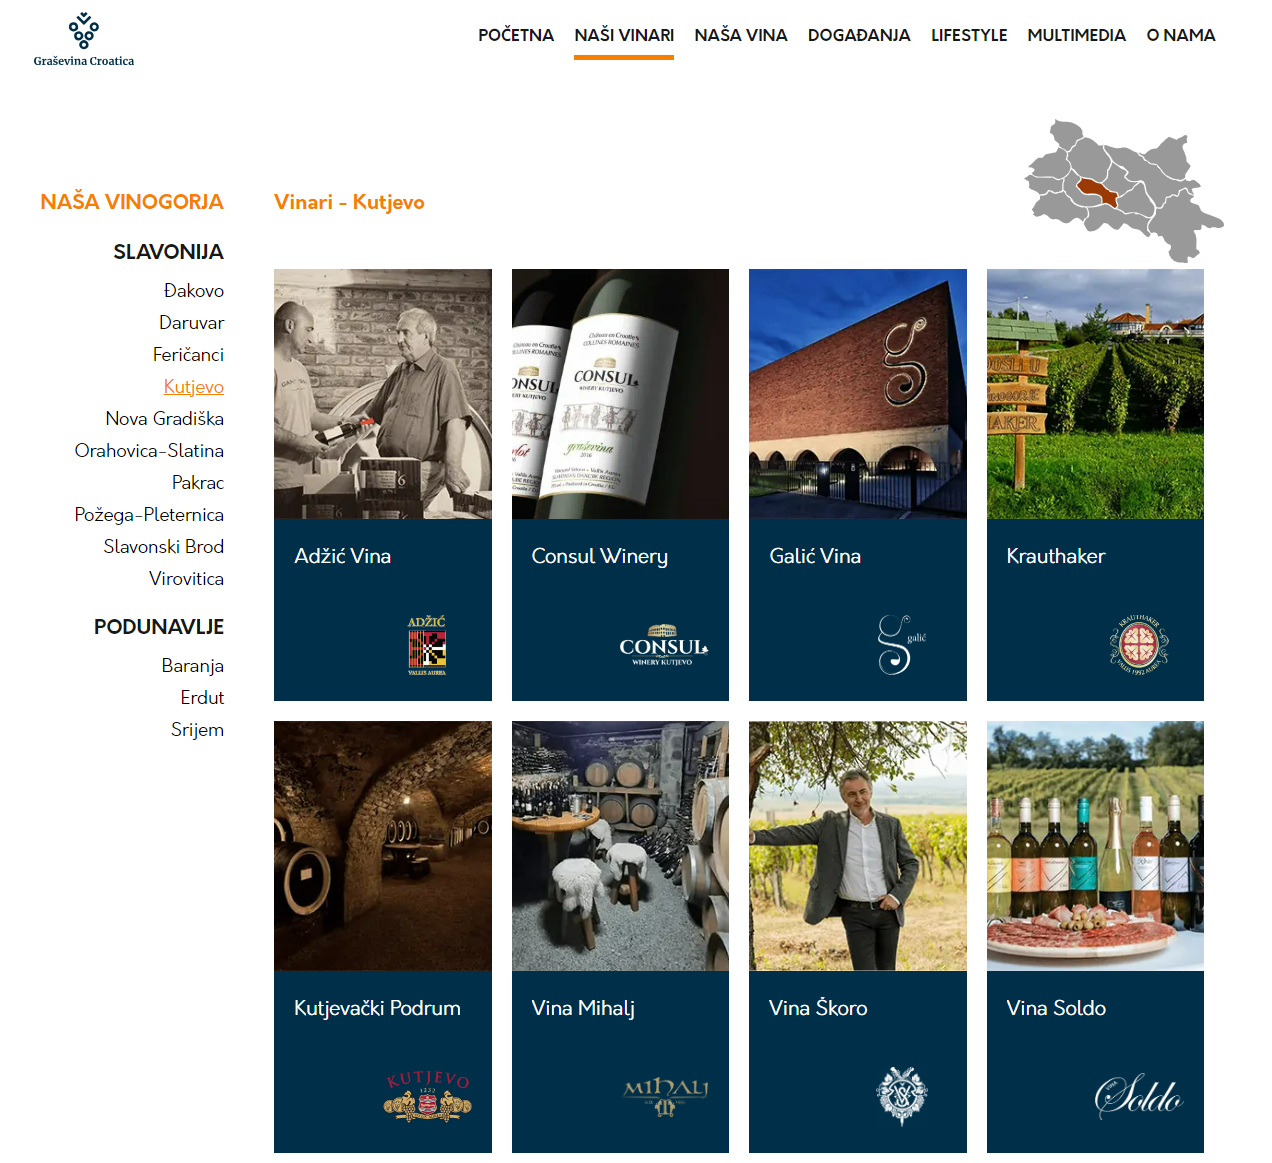Click the Mihalj gold logo

pos(666,1097)
